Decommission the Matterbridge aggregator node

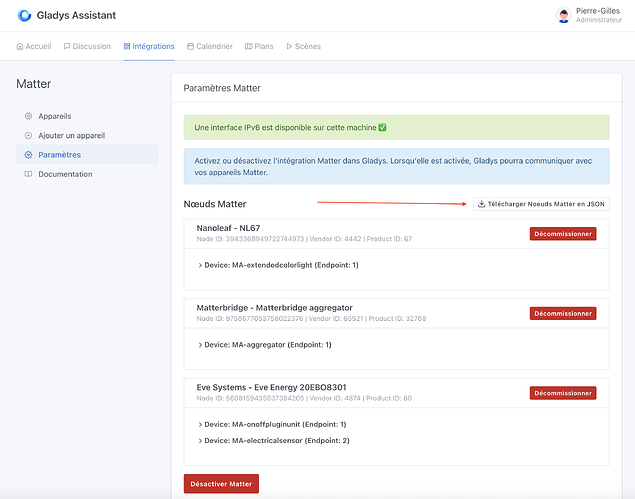tap(562, 313)
